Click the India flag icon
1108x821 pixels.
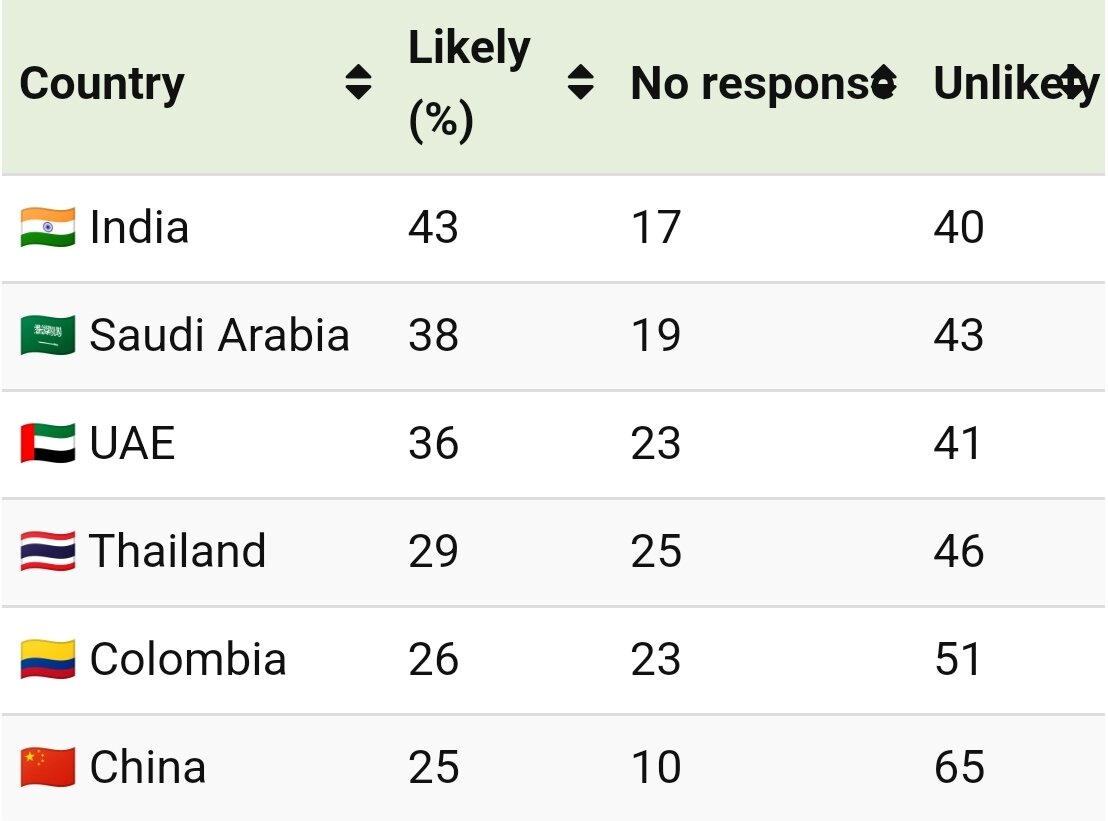[47, 227]
